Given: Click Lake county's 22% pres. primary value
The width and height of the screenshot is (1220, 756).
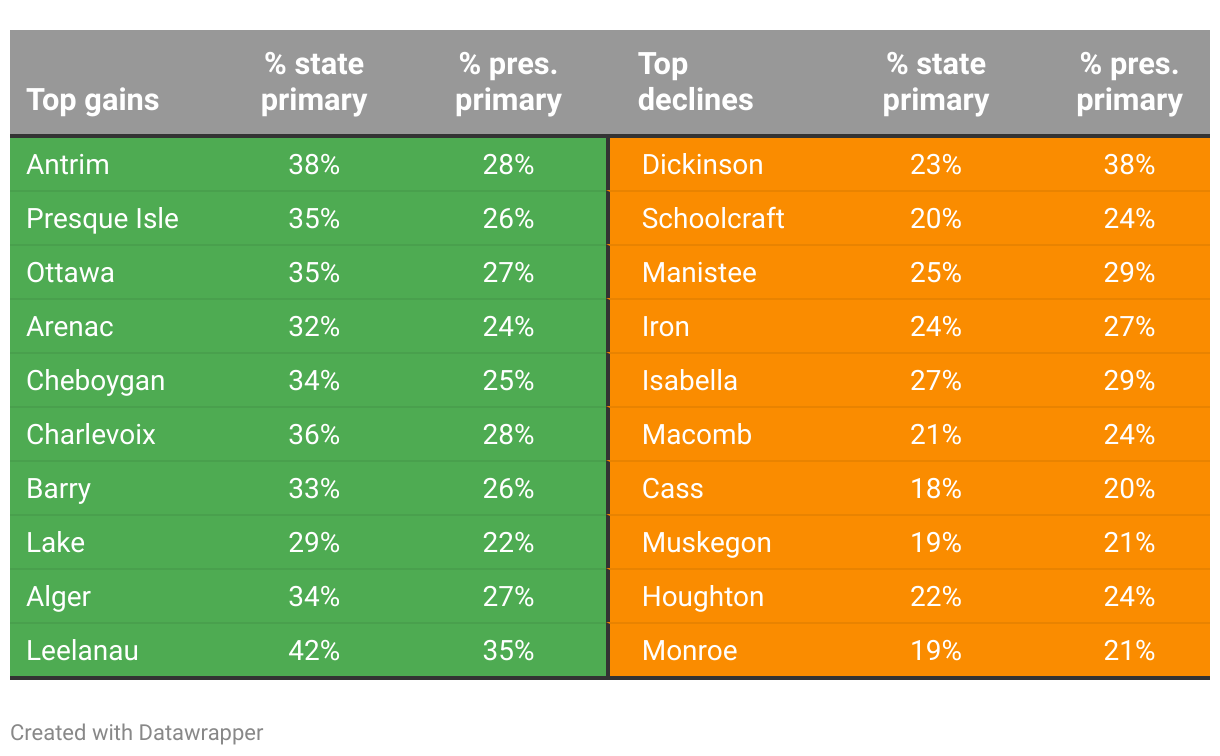Looking at the screenshot, I should click(x=508, y=543).
